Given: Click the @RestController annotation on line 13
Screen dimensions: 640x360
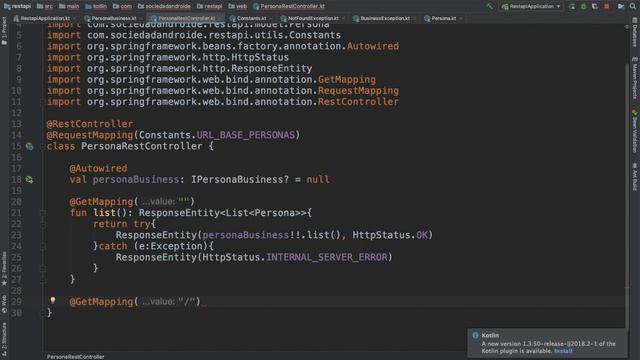Looking at the screenshot, I should click(90, 124).
